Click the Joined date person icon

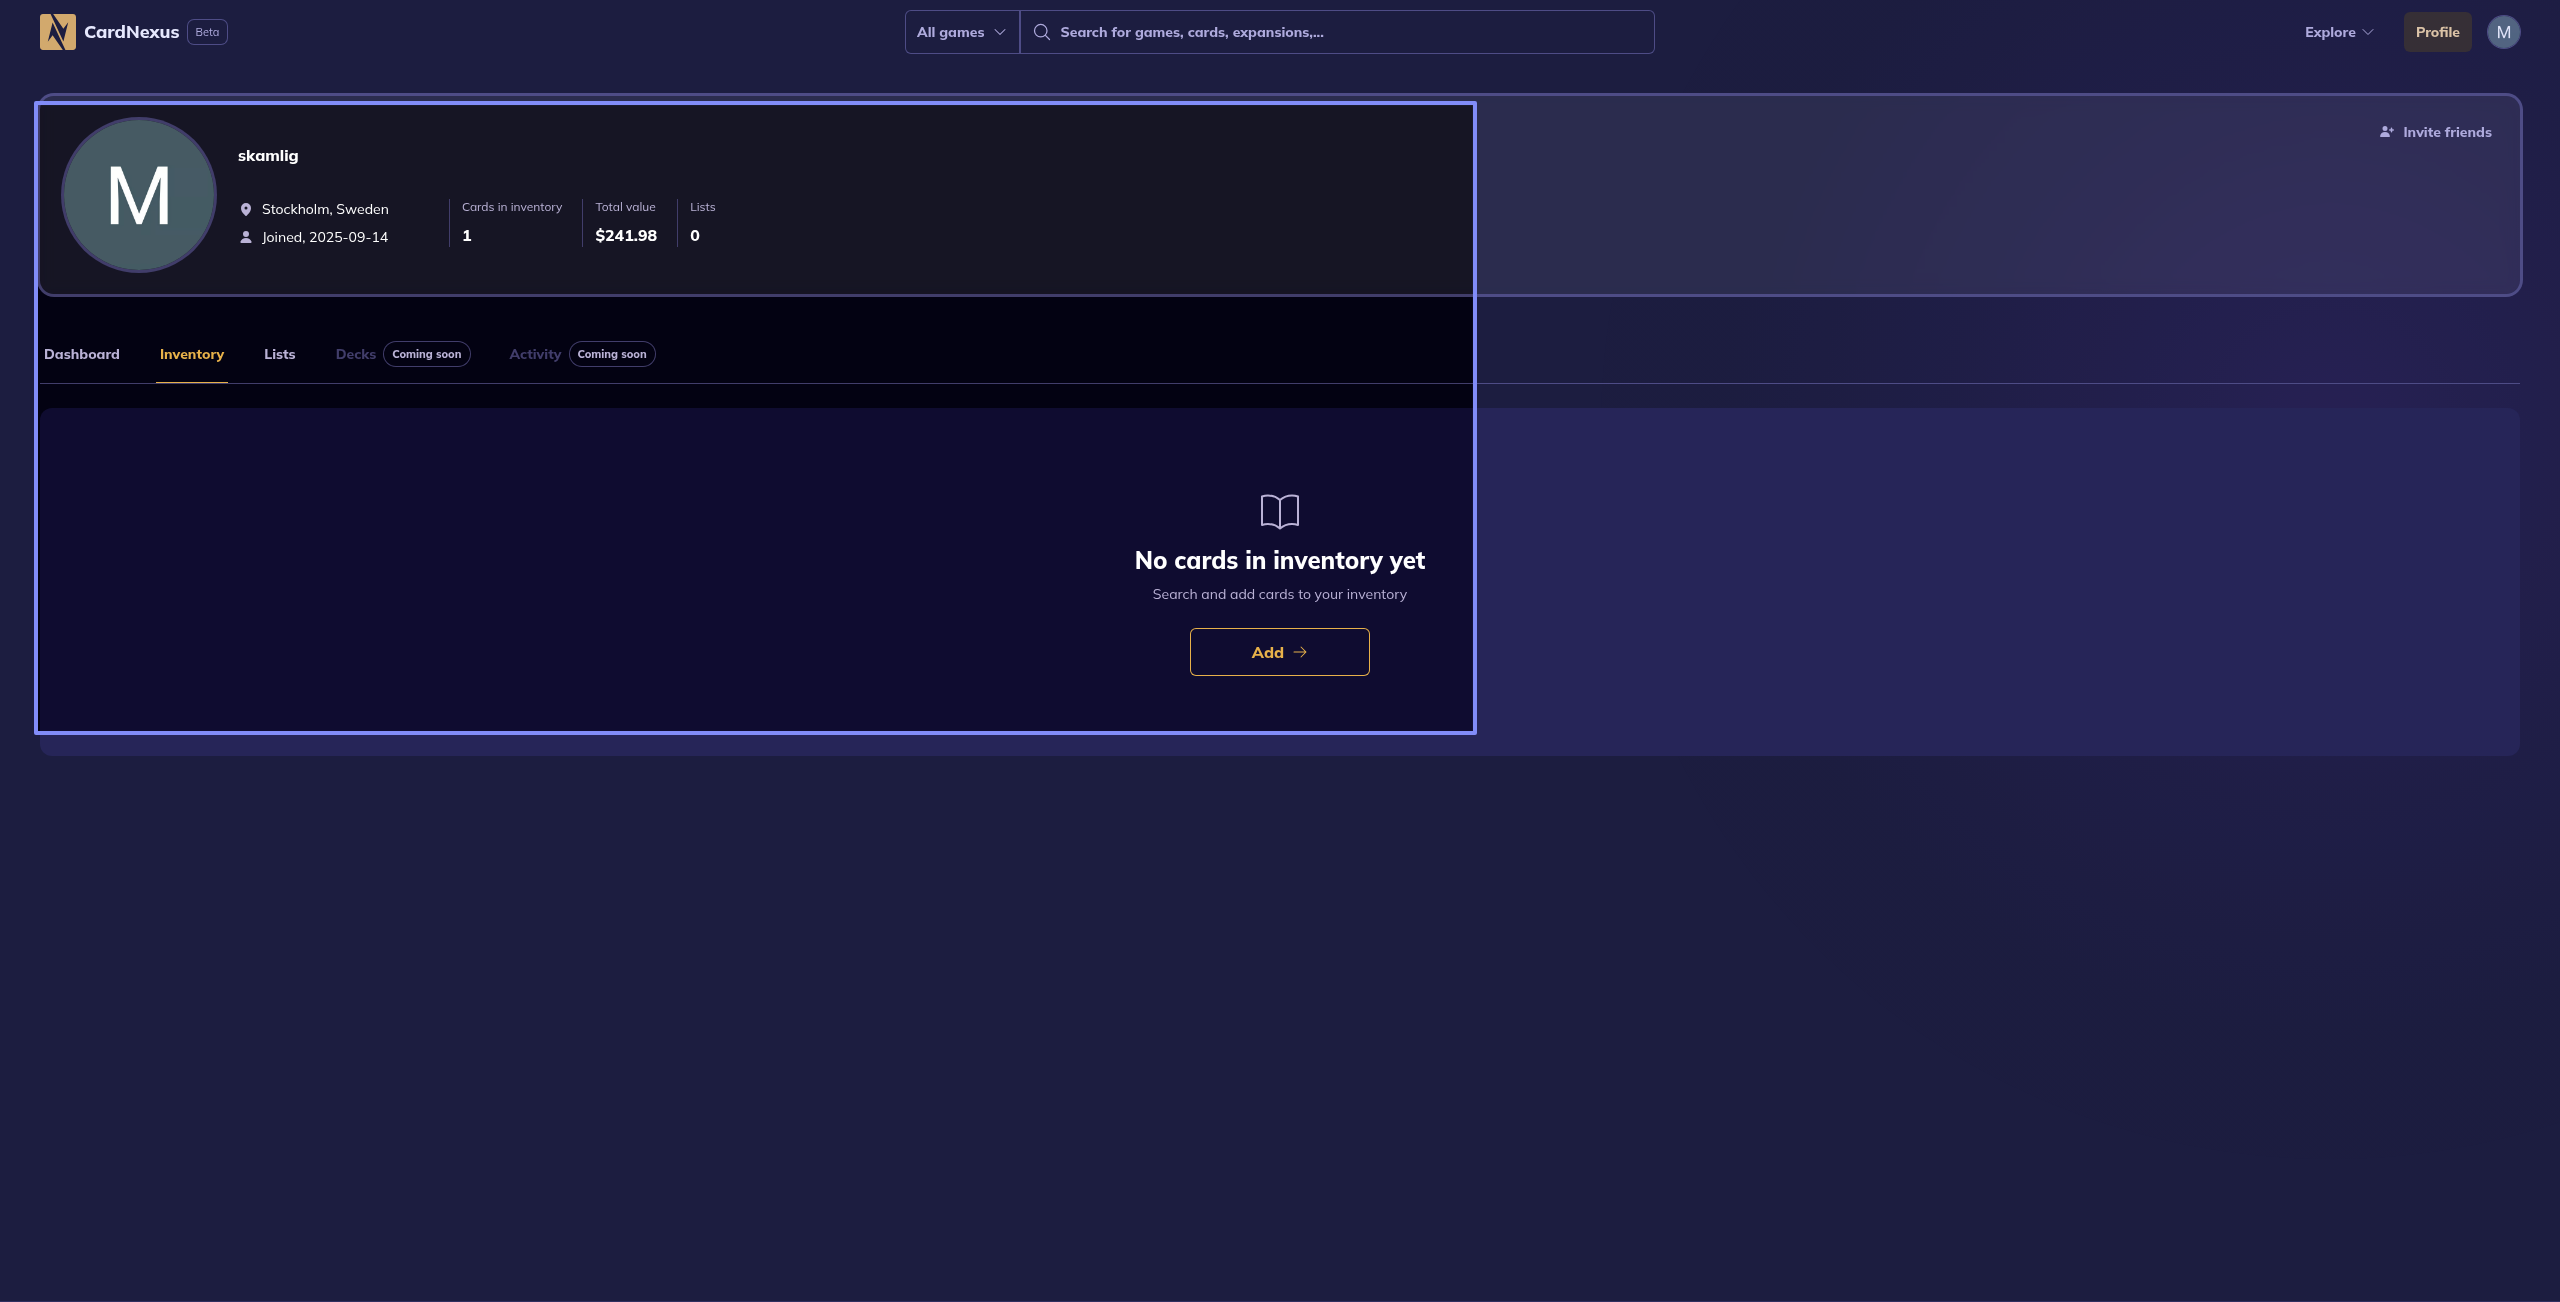246,237
